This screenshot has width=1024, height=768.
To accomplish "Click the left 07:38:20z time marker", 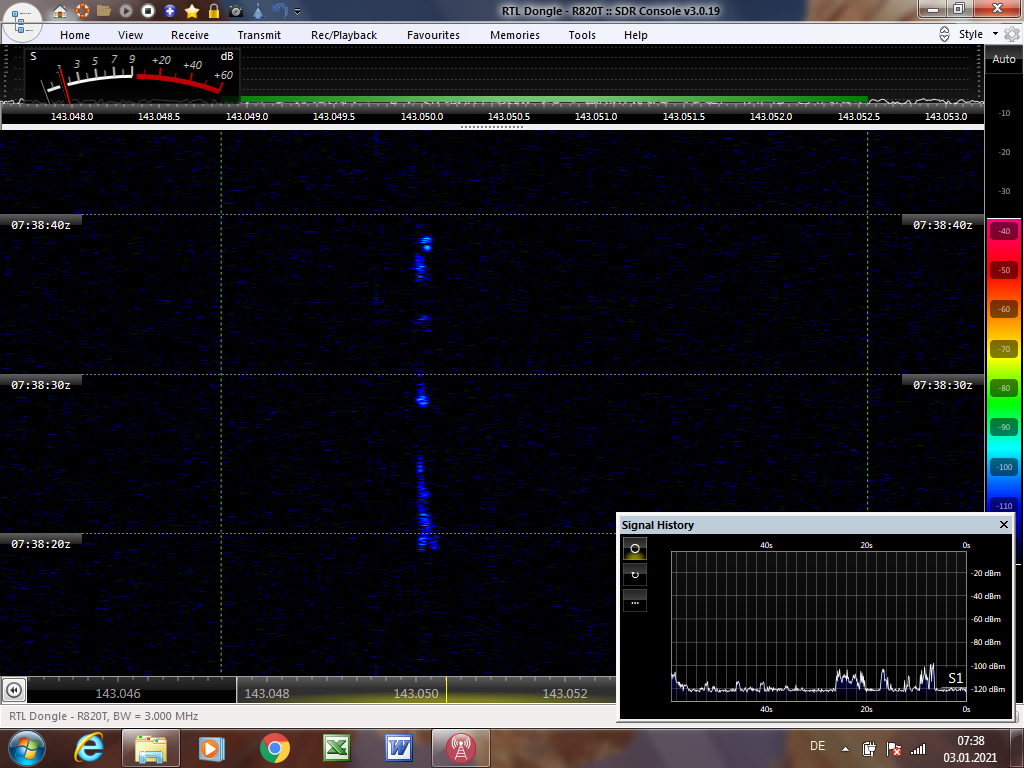I will [40, 543].
